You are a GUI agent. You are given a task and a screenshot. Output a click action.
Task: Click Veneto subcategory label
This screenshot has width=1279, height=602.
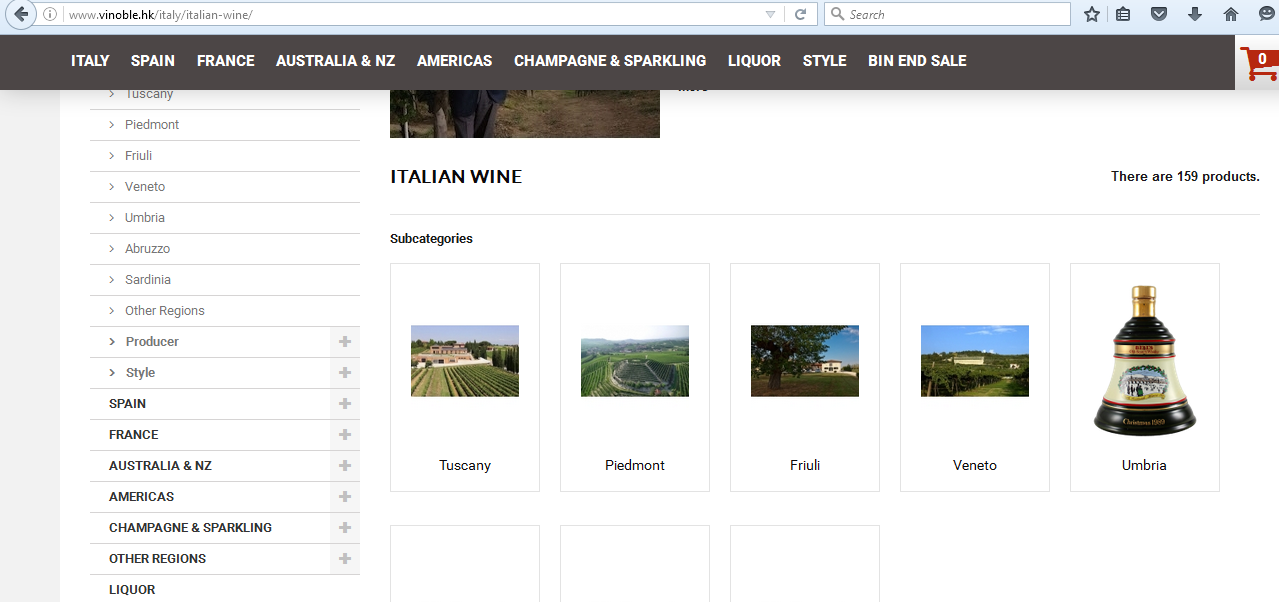click(x=975, y=466)
